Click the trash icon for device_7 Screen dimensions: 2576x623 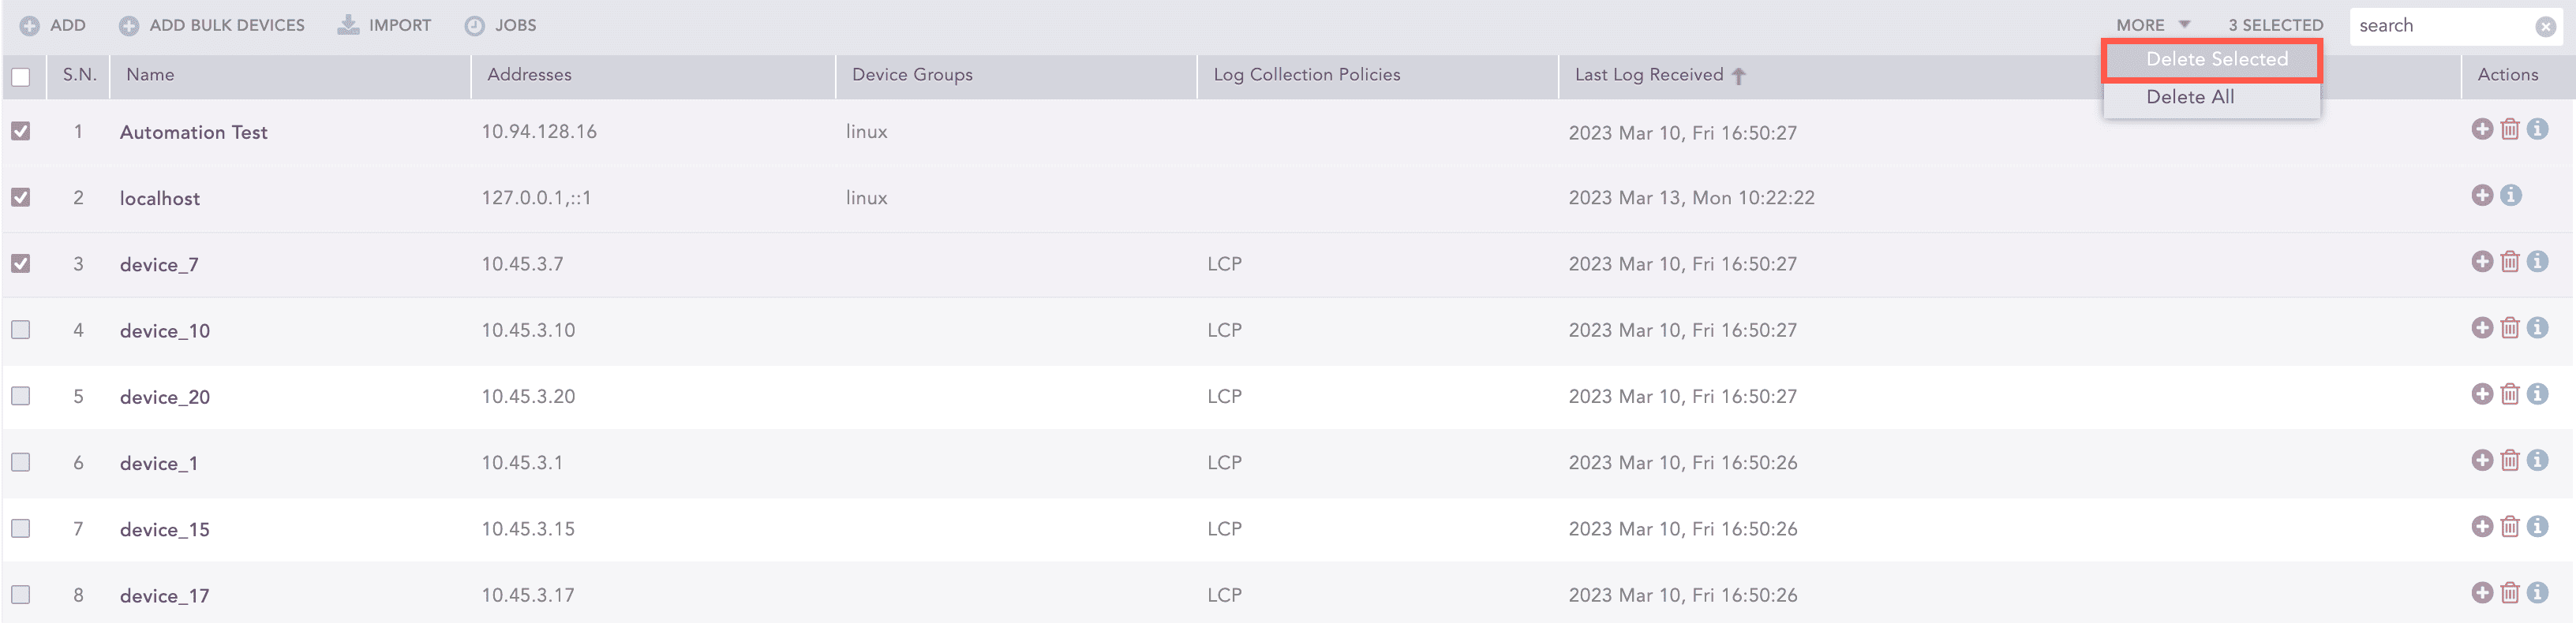2510,261
